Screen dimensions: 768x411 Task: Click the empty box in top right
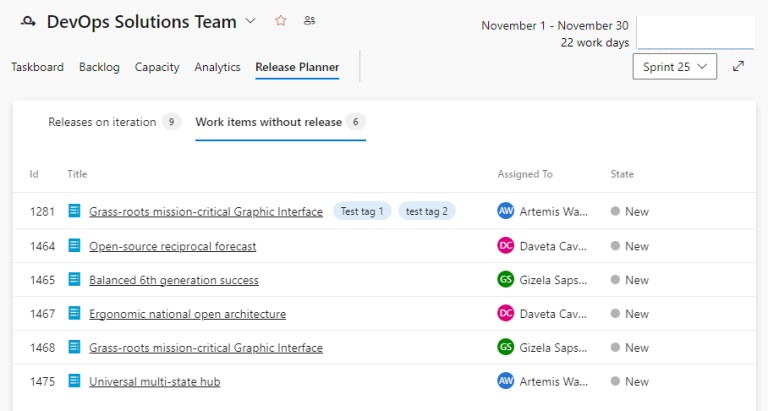click(x=695, y=32)
